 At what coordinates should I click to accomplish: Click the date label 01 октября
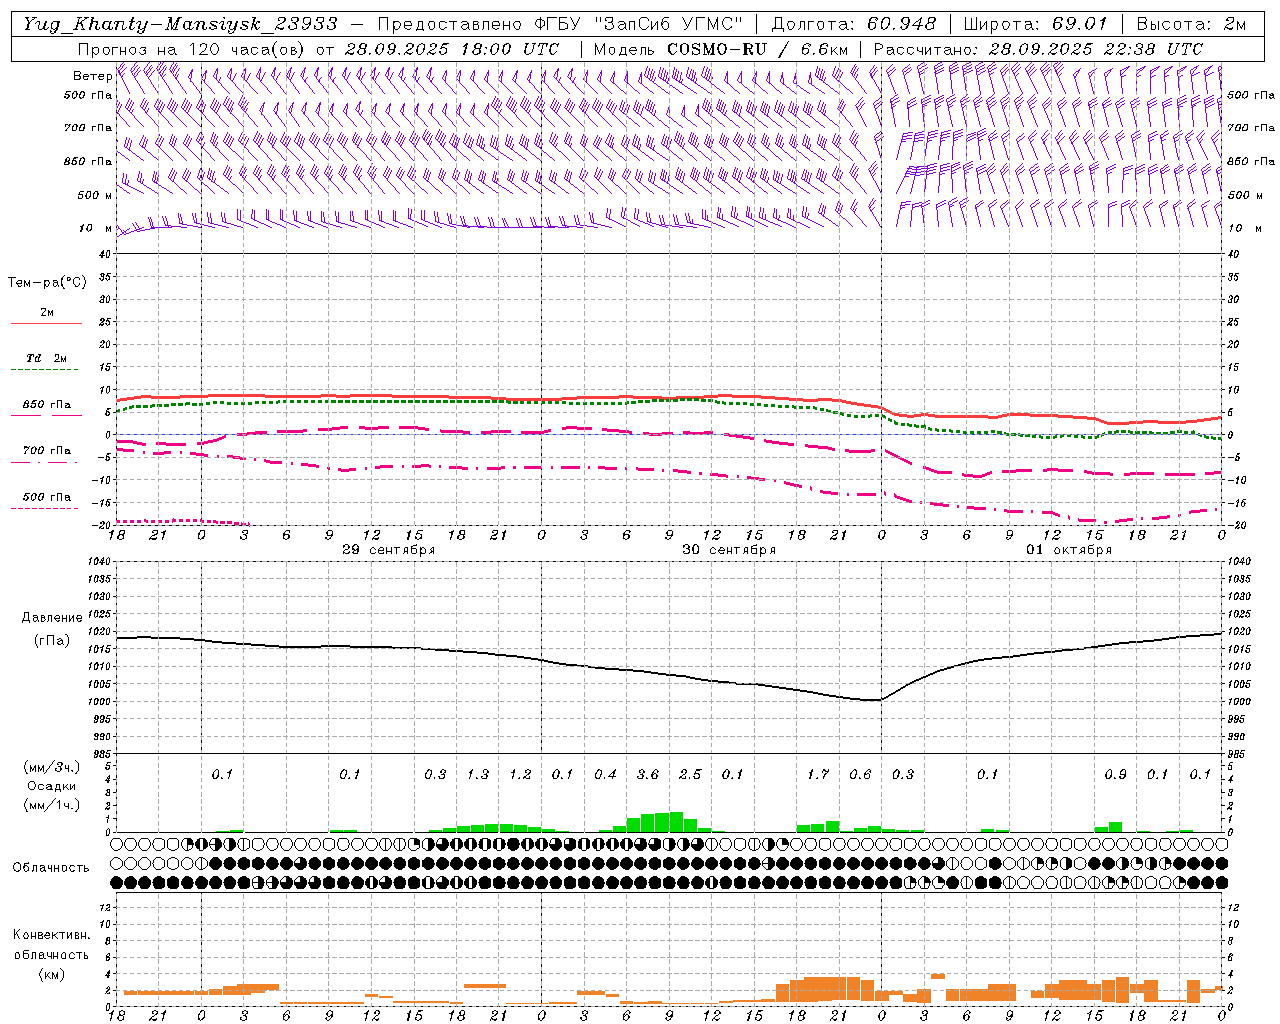(1069, 550)
